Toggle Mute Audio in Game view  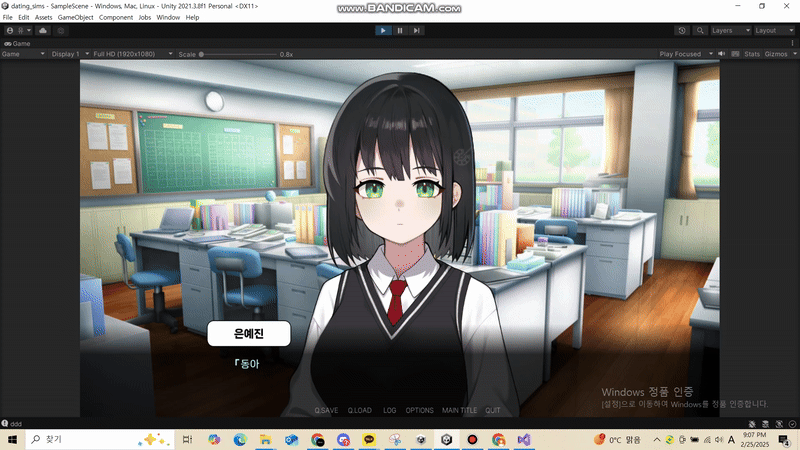pyautogui.click(x=721, y=54)
